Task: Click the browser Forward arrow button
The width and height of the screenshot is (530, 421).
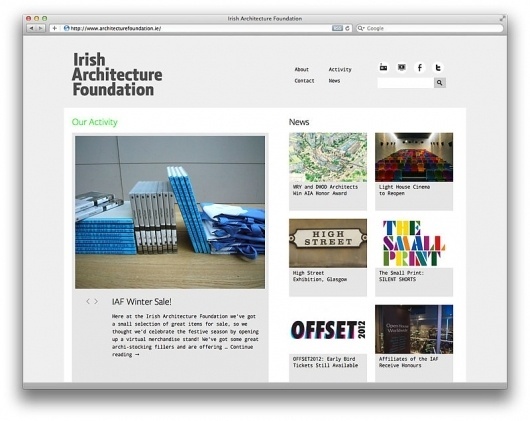Action: (x=40, y=28)
